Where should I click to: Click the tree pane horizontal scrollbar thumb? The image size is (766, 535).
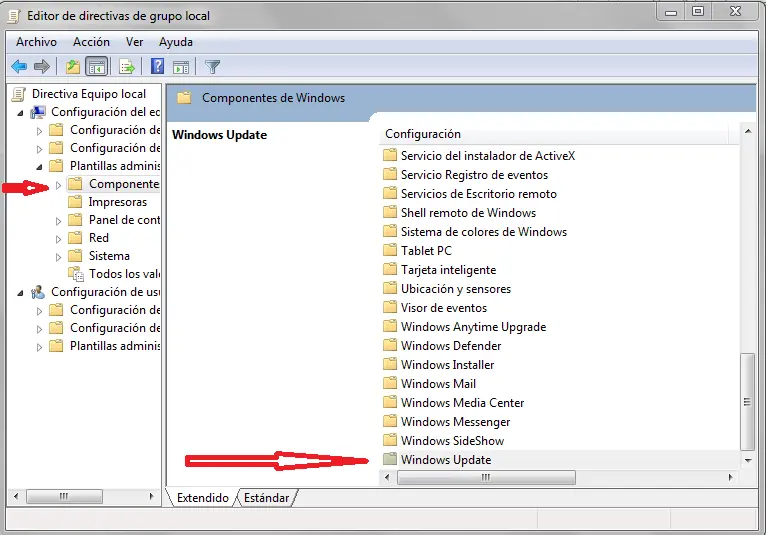pos(64,496)
